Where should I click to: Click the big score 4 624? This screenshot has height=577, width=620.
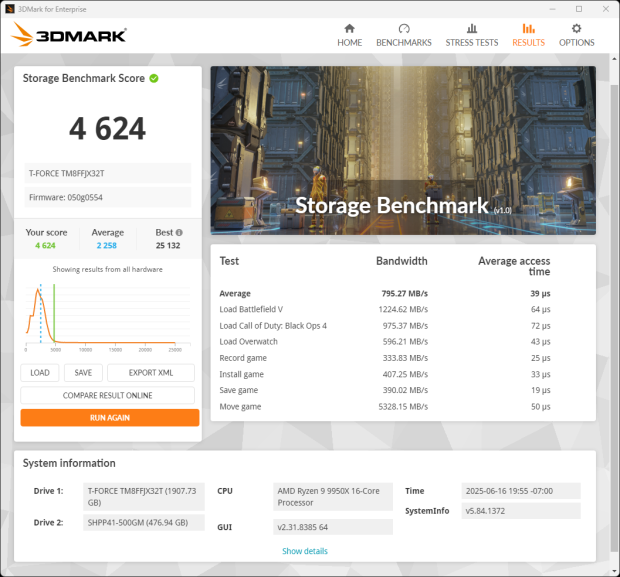(x=108, y=129)
